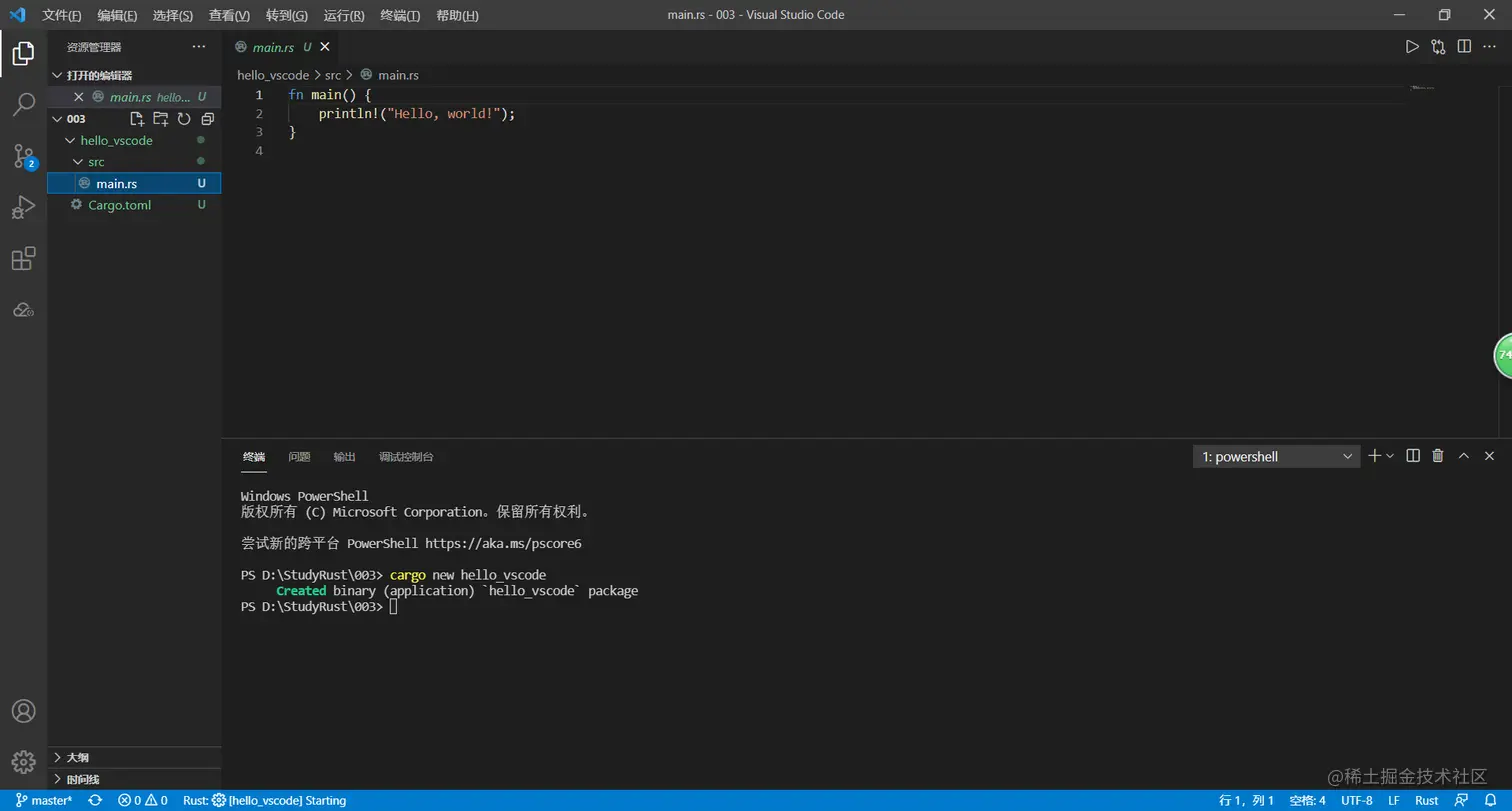Click Rust hello_vscode Starting status
The width and height of the screenshot is (1512, 811).
click(265, 800)
